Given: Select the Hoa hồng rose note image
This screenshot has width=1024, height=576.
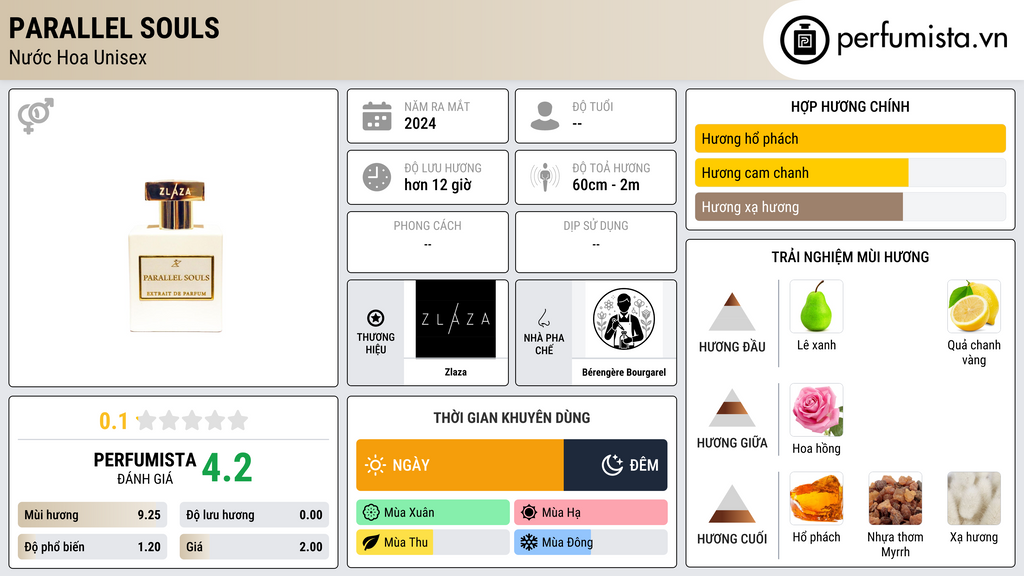Looking at the screenshot, I should point(816,409).
